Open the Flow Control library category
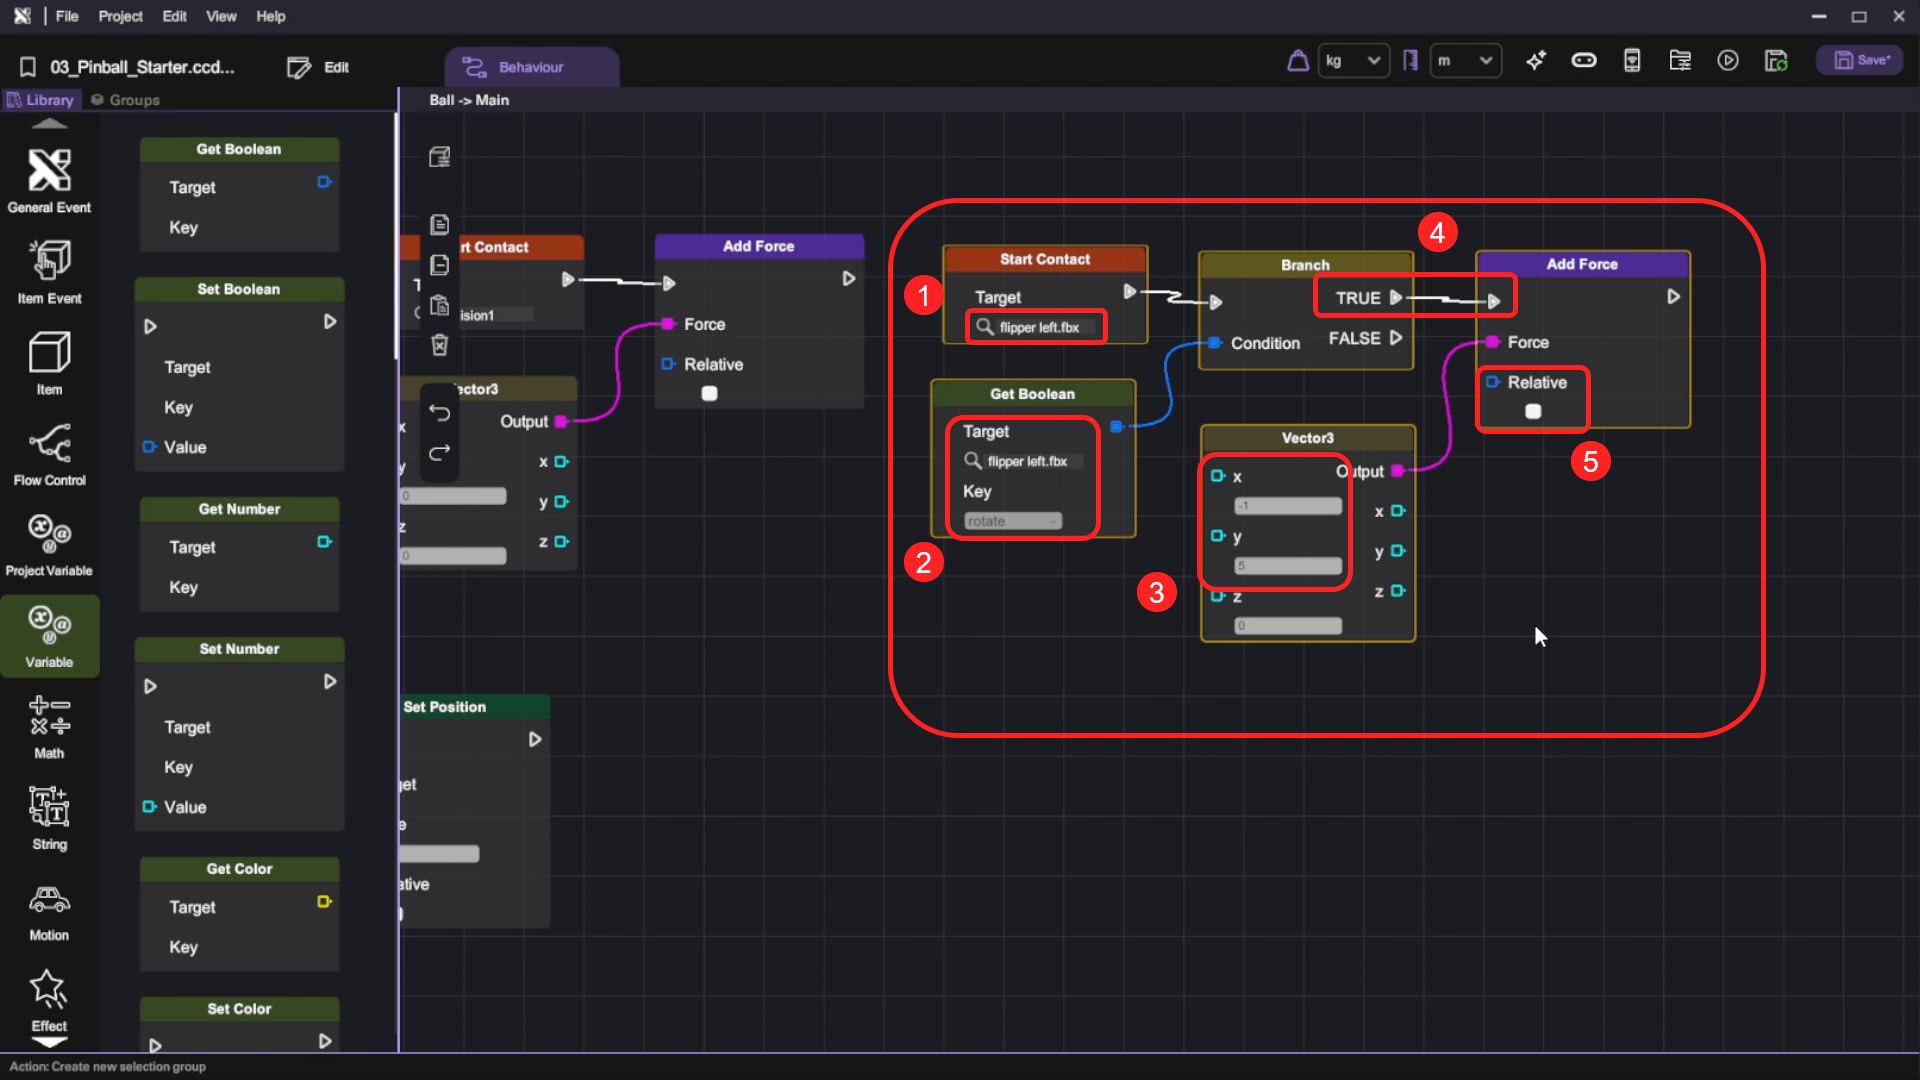This screenshot has width=1920, height=1080. (x=49, y=453)
